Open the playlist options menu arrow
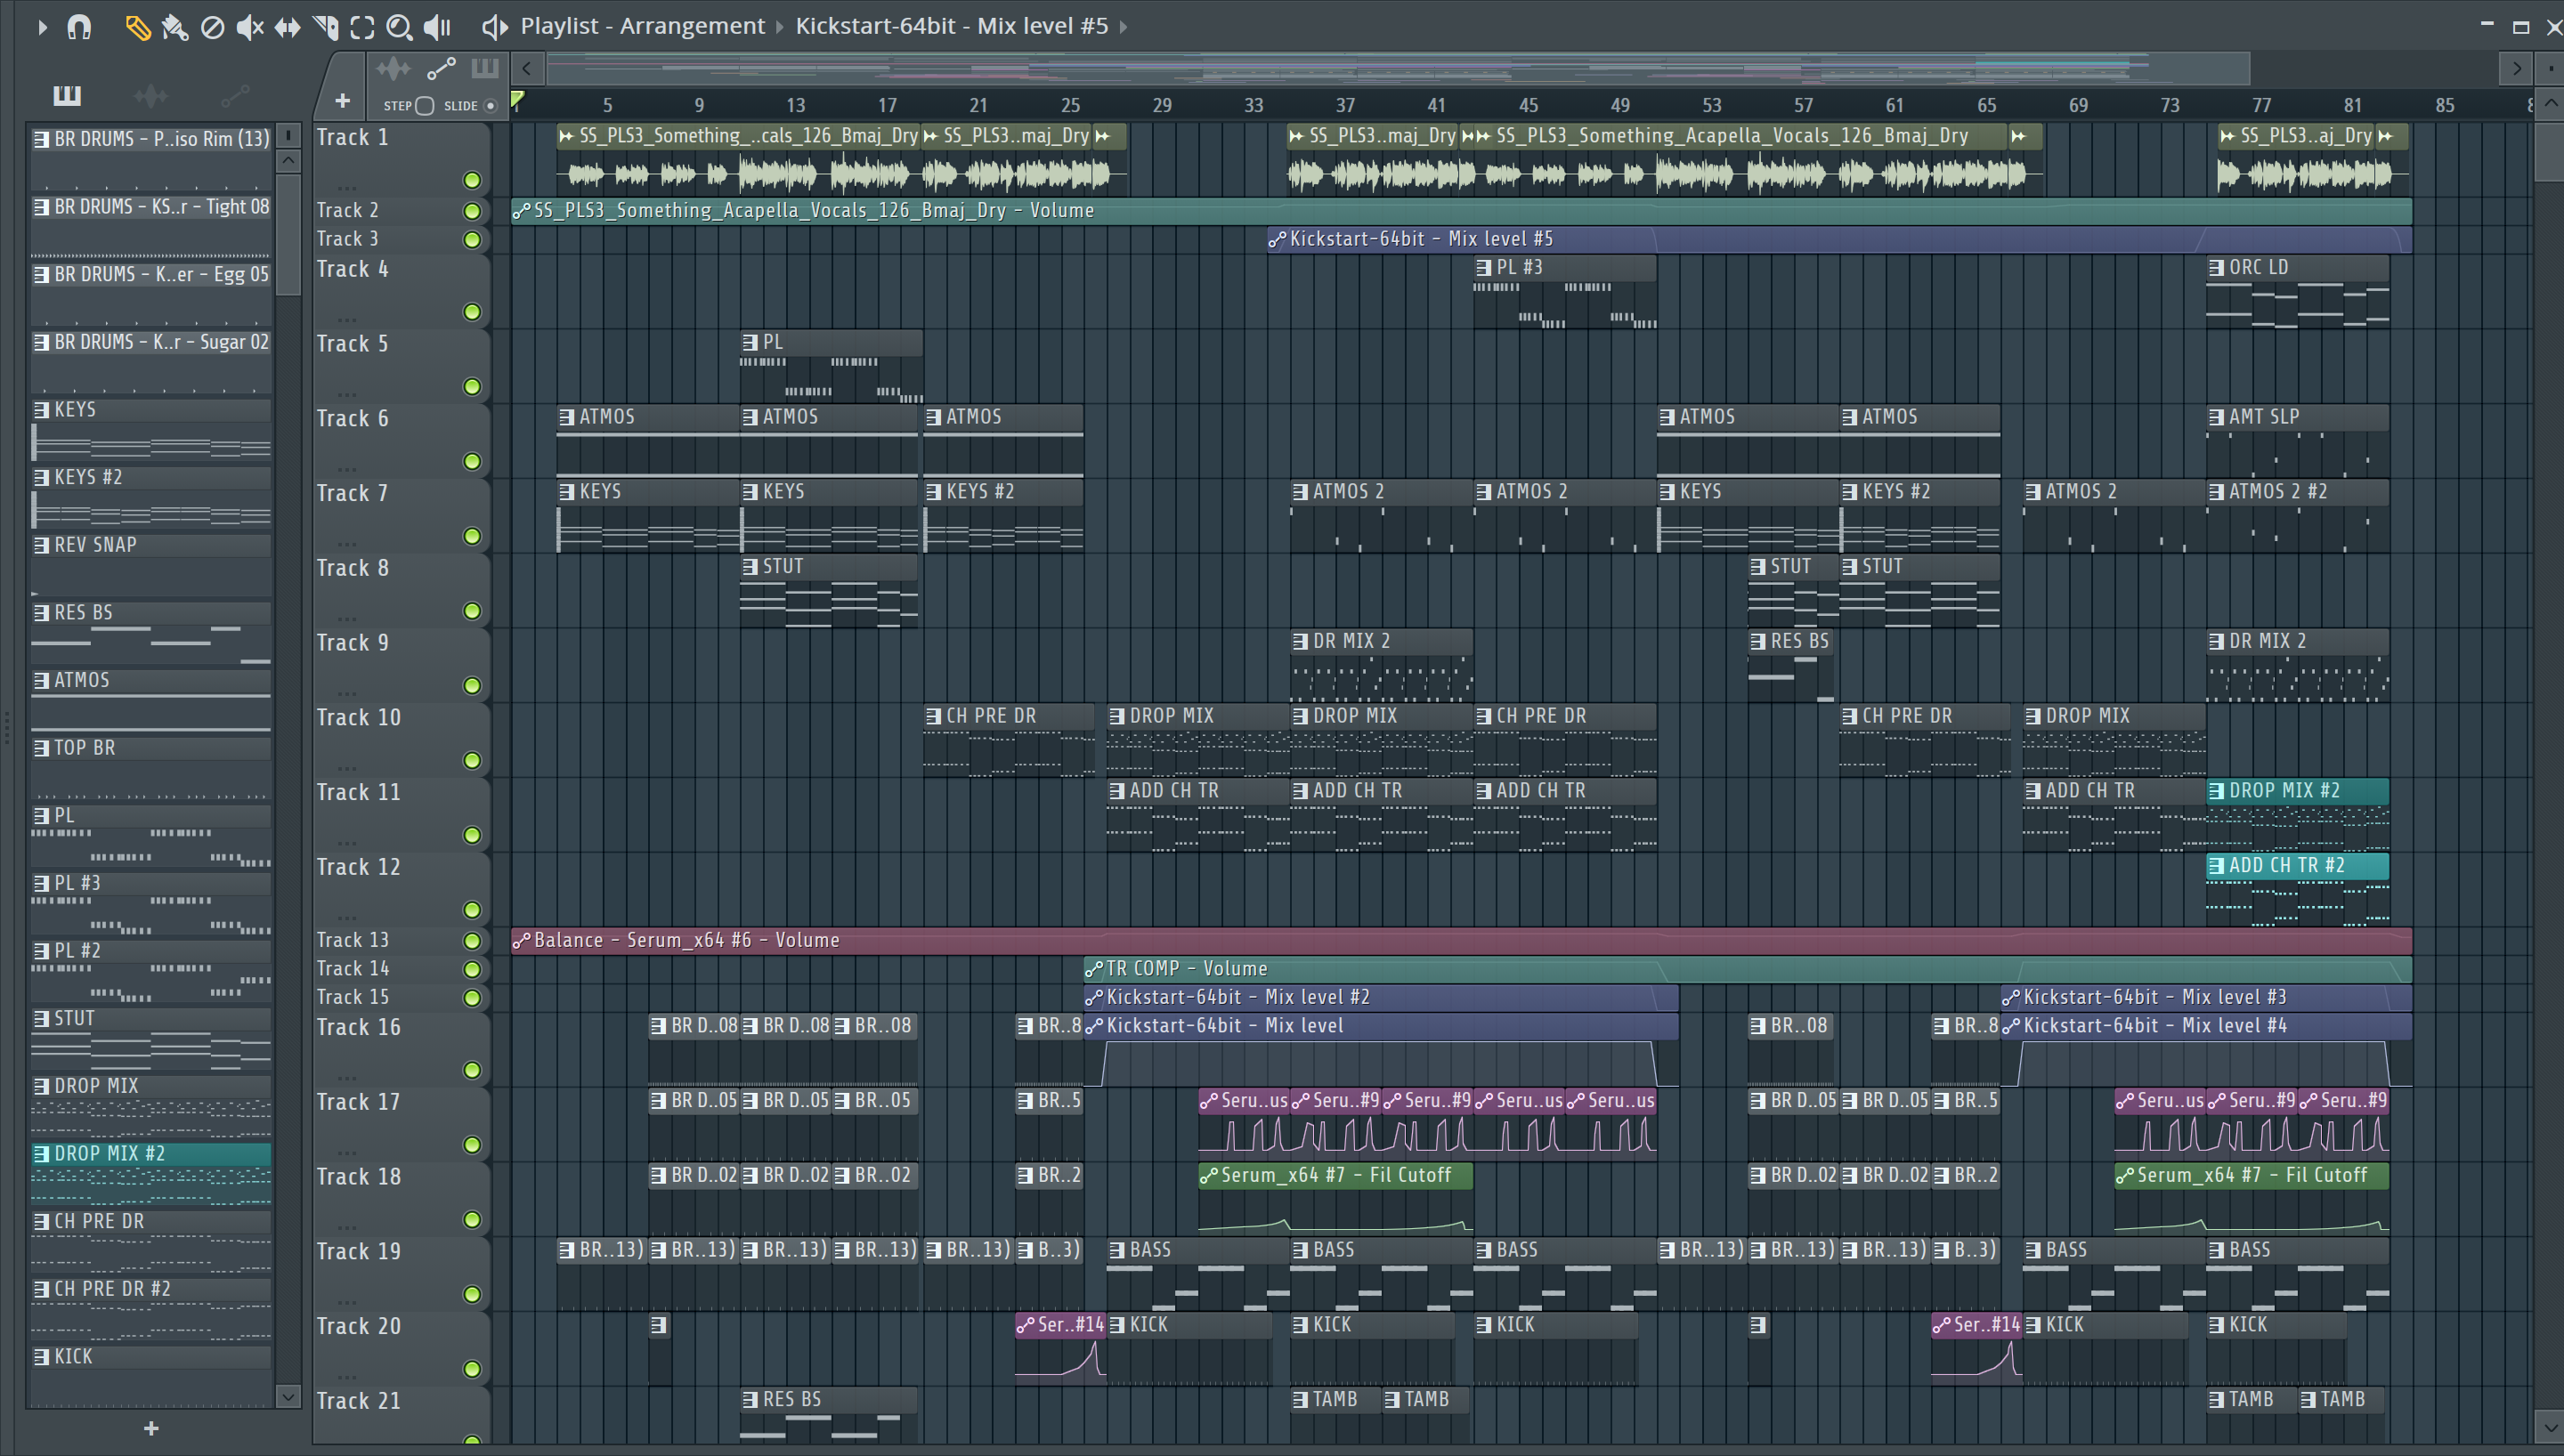Screen dimensions: 2564x1456 coord(42,27)
